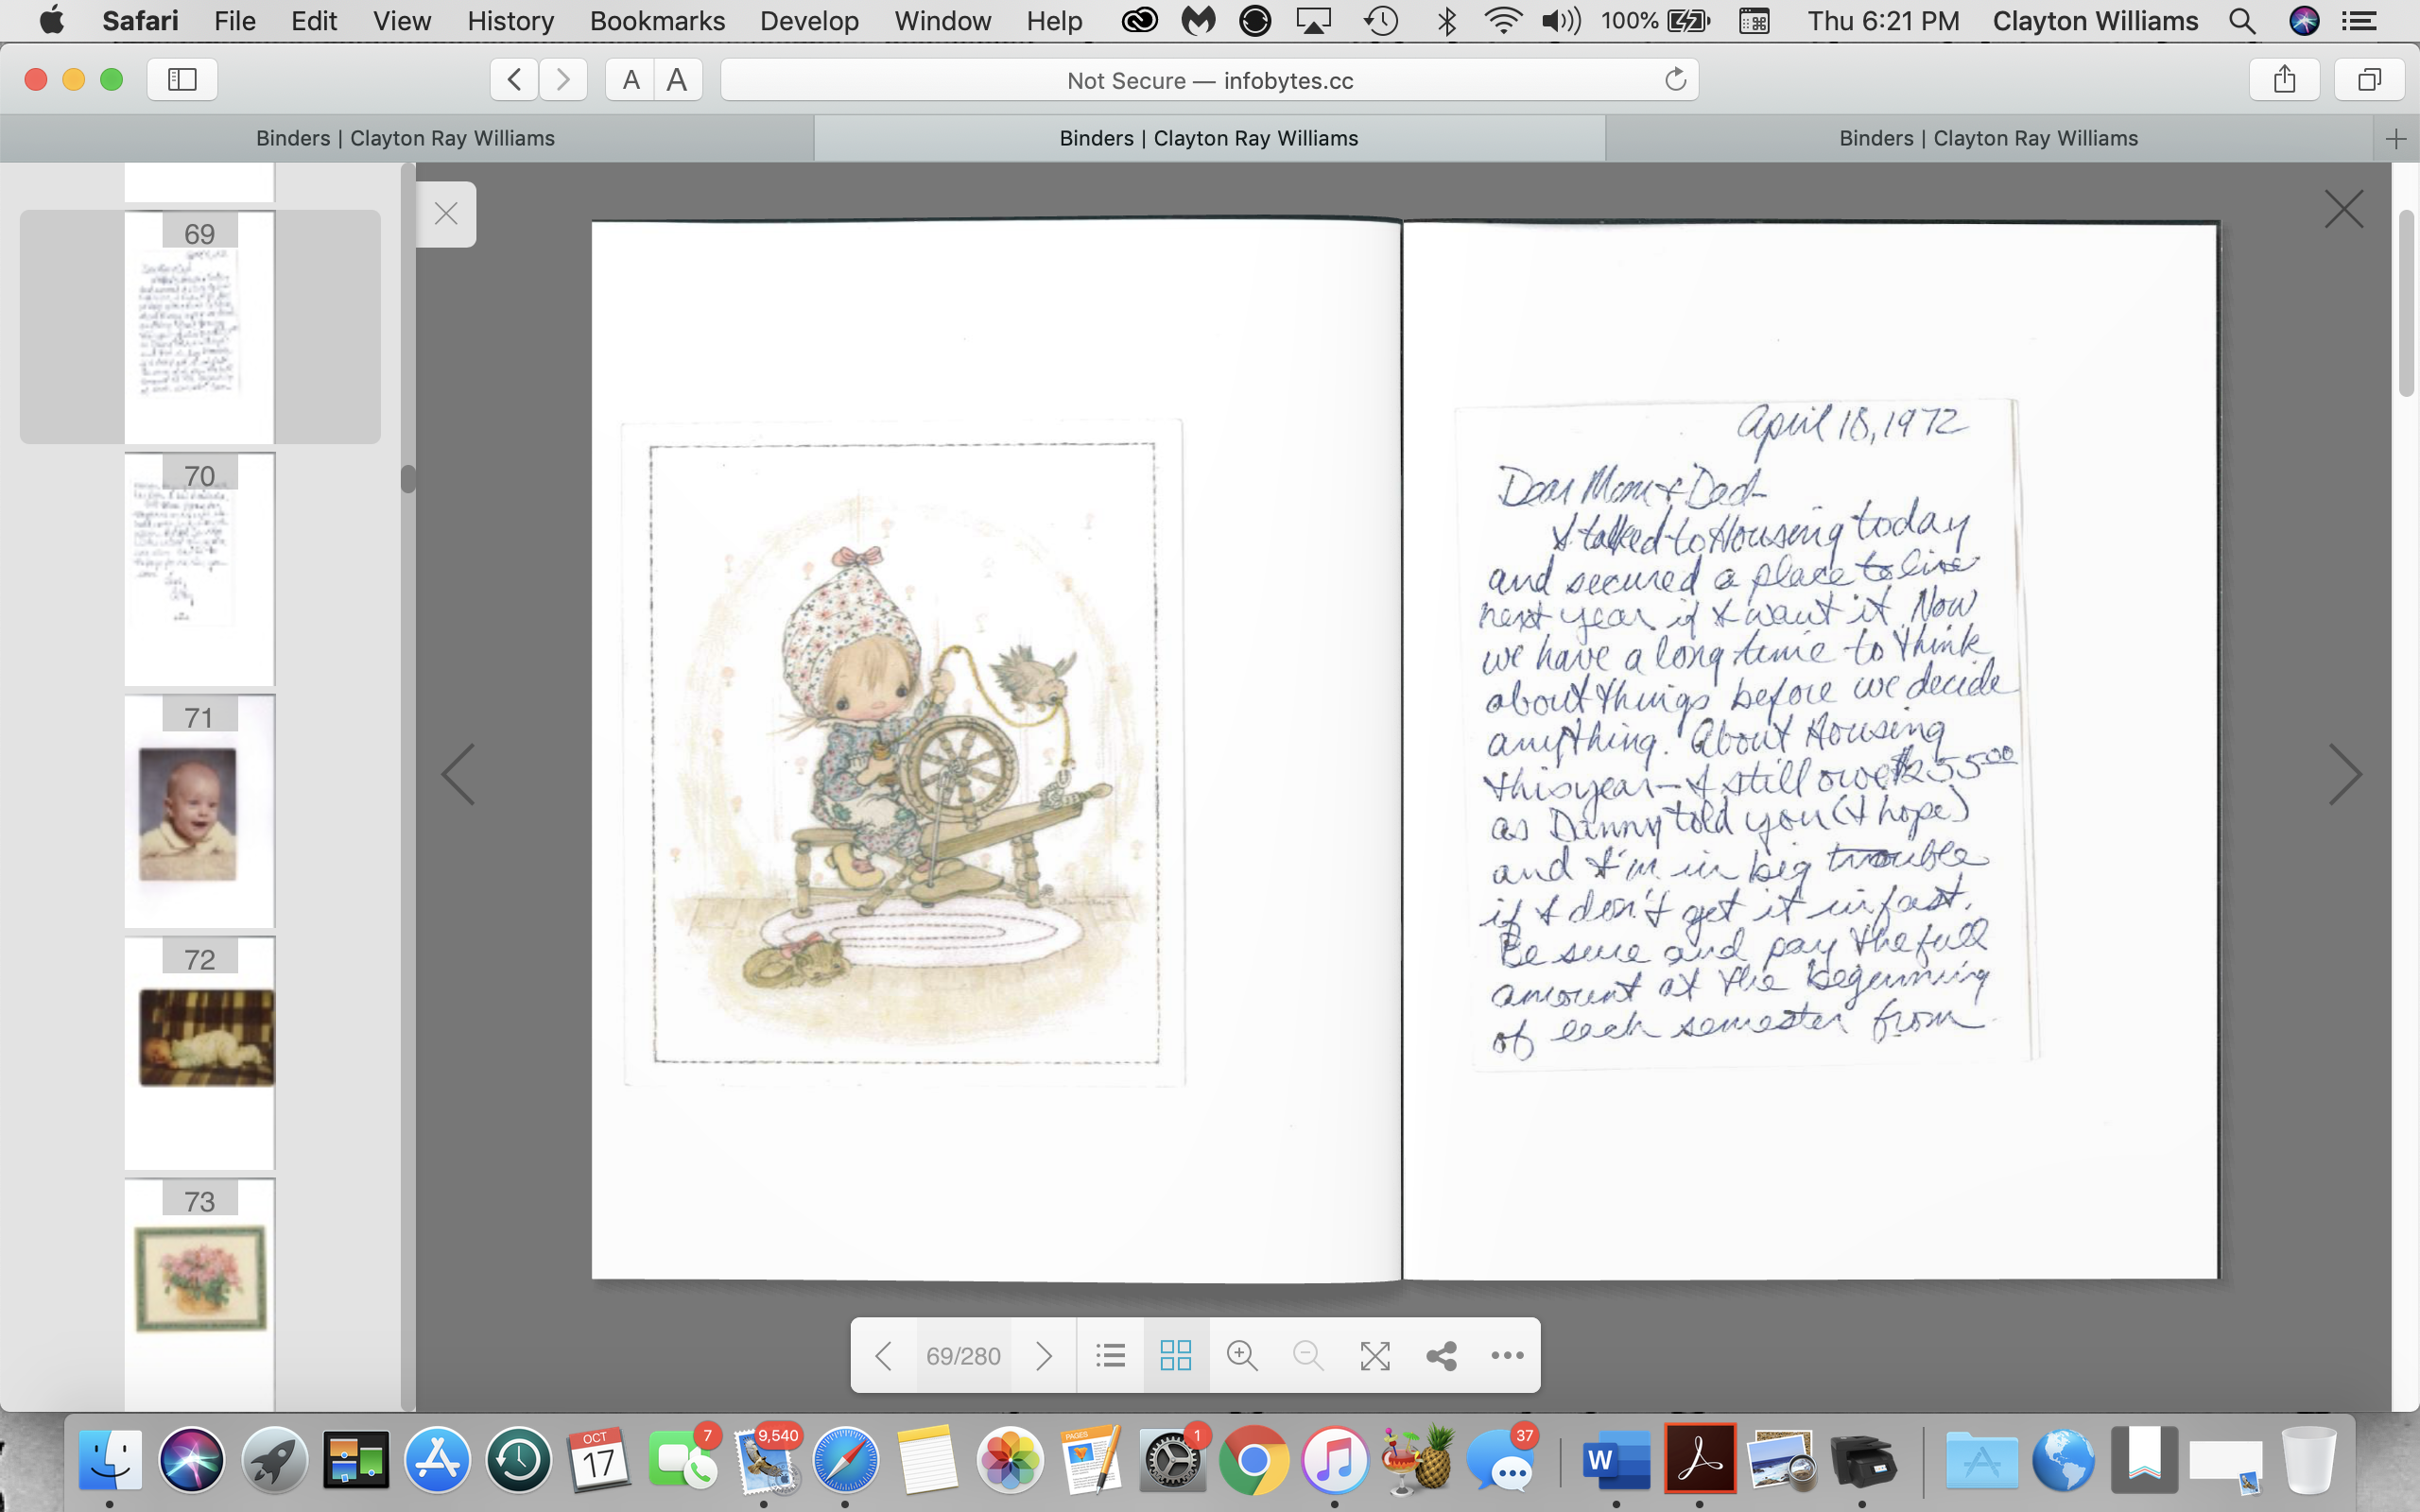Toggle the thumbnails grid view icon
The height and width of the screenshot is (1512, 2420).
(1175, 1355)
